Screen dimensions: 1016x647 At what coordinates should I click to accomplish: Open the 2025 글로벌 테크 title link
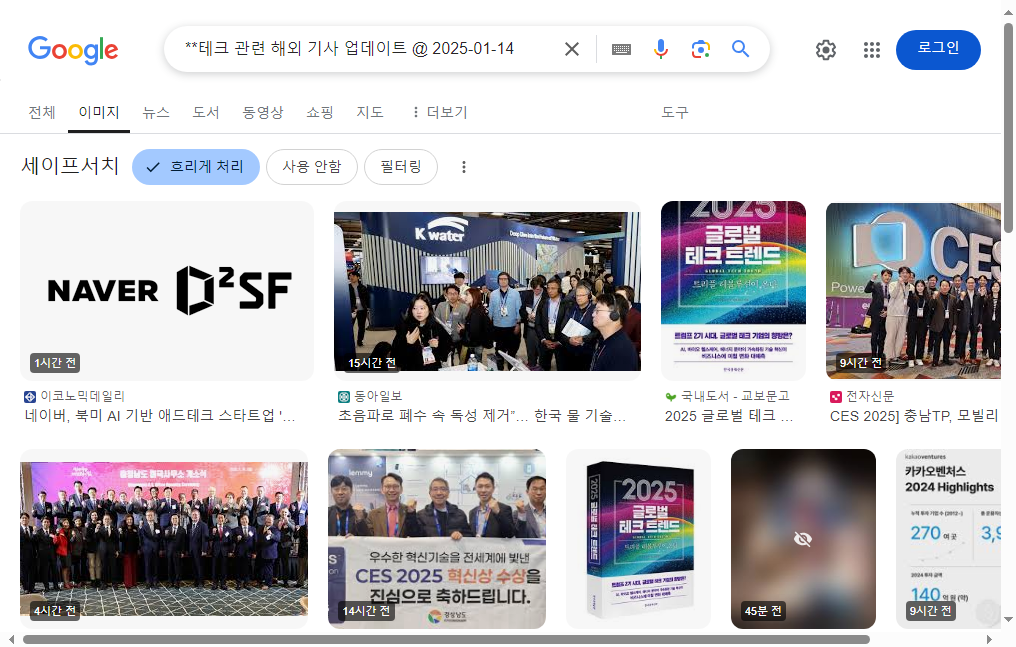coord(729,416)
